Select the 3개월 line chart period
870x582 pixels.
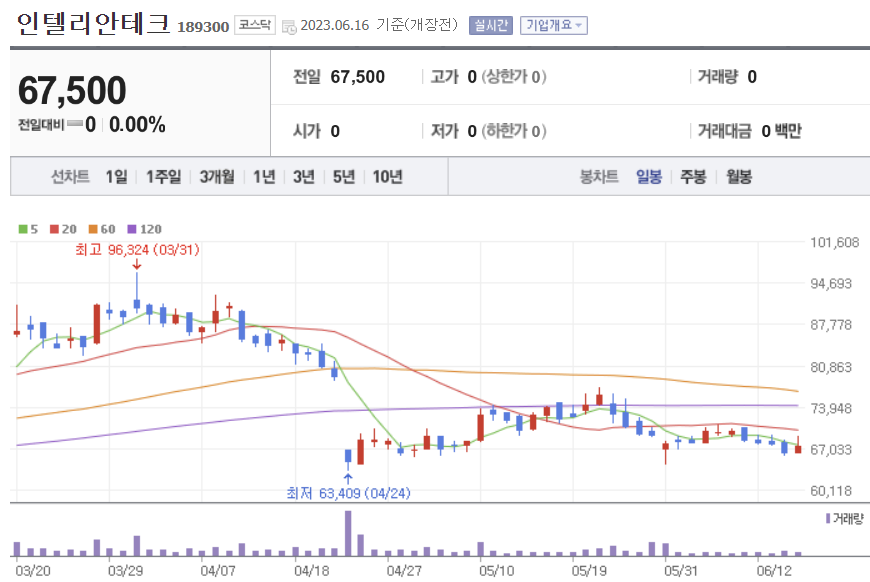[x=217, y=177]
